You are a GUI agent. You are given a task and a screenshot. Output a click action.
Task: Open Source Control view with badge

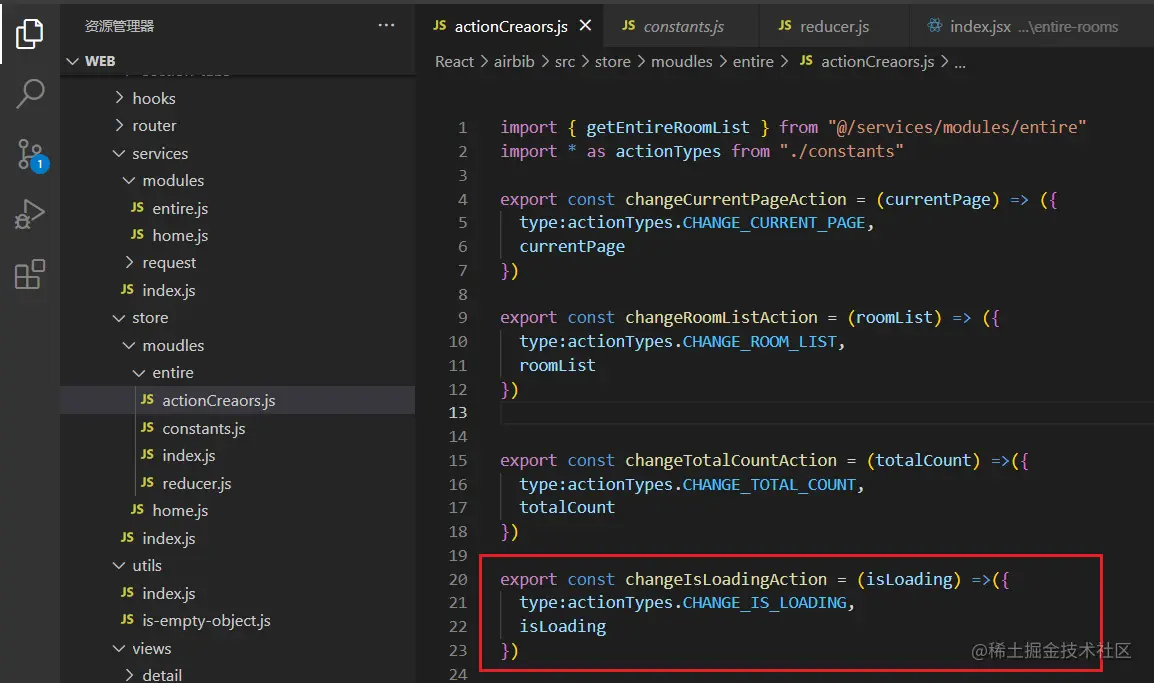coord(31,155)
